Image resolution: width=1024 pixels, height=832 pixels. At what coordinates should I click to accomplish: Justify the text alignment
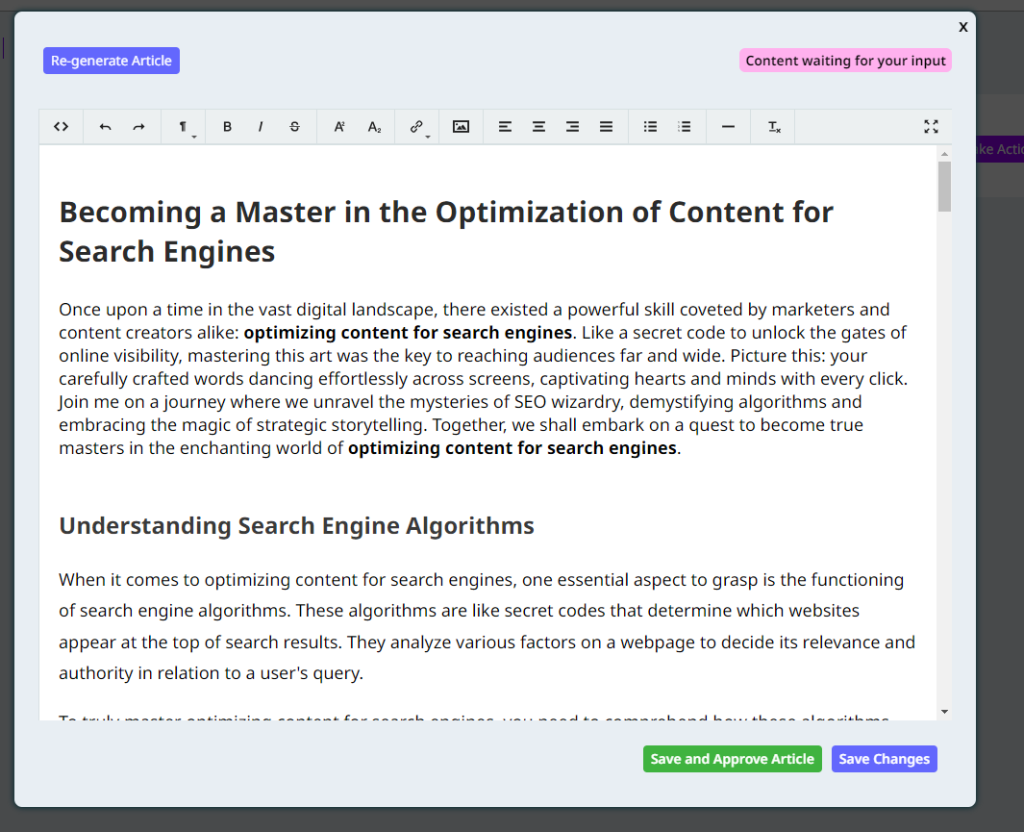(x=606, y=127)
